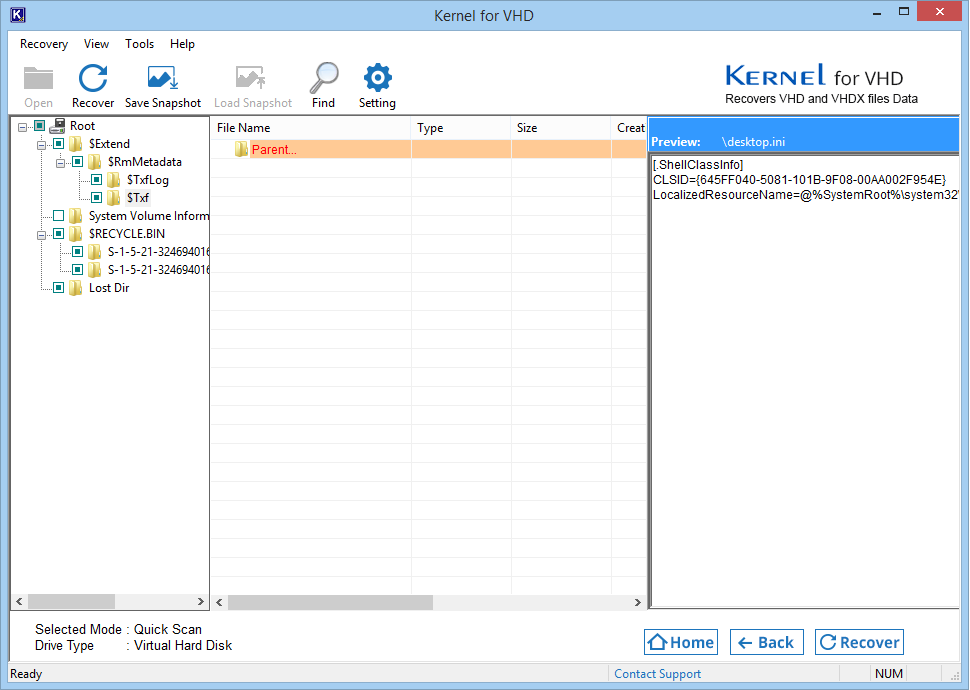Toggle the $RmMetadata checkbox

[77, 162]
